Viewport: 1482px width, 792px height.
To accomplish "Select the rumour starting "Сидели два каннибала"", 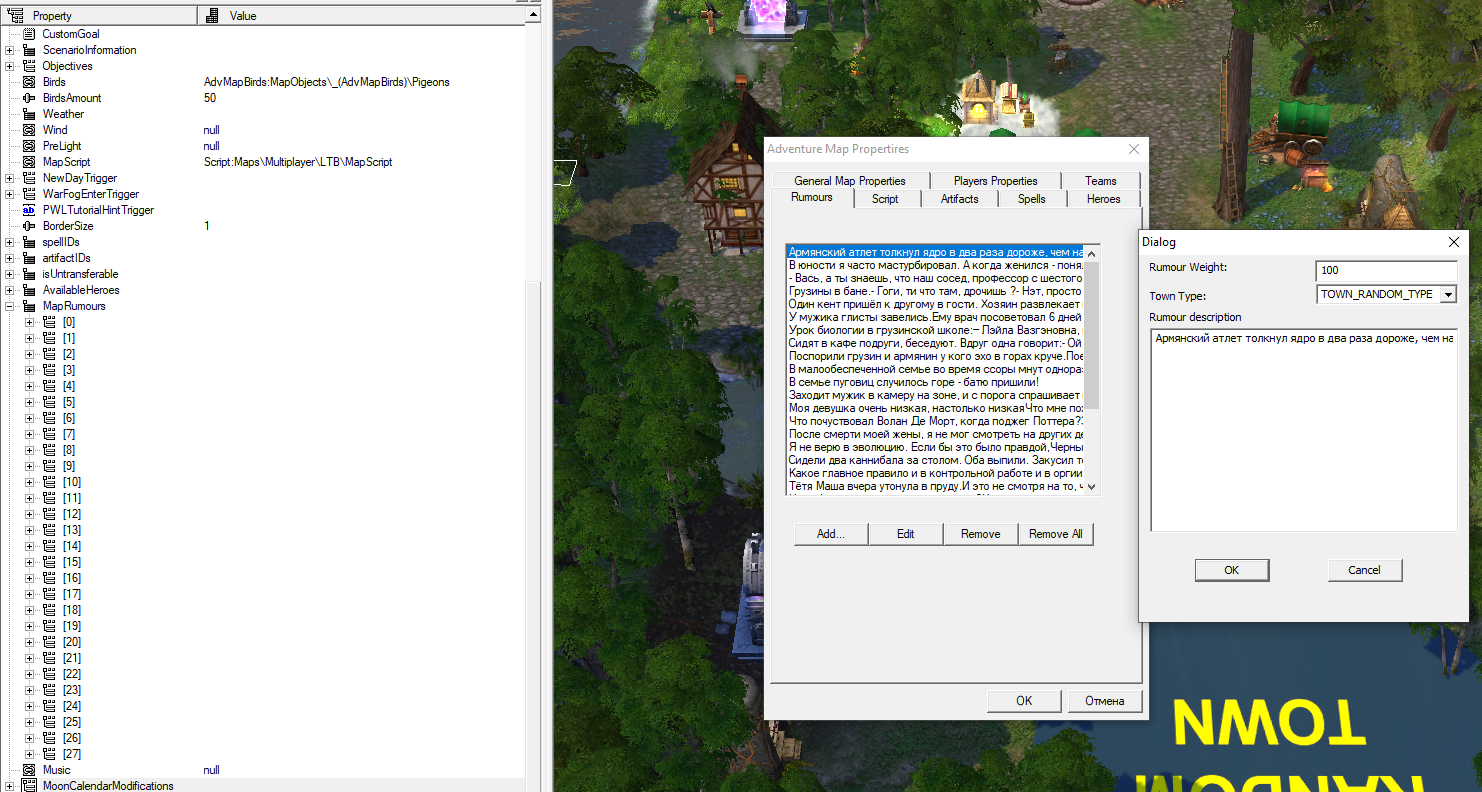I will 935,460.
